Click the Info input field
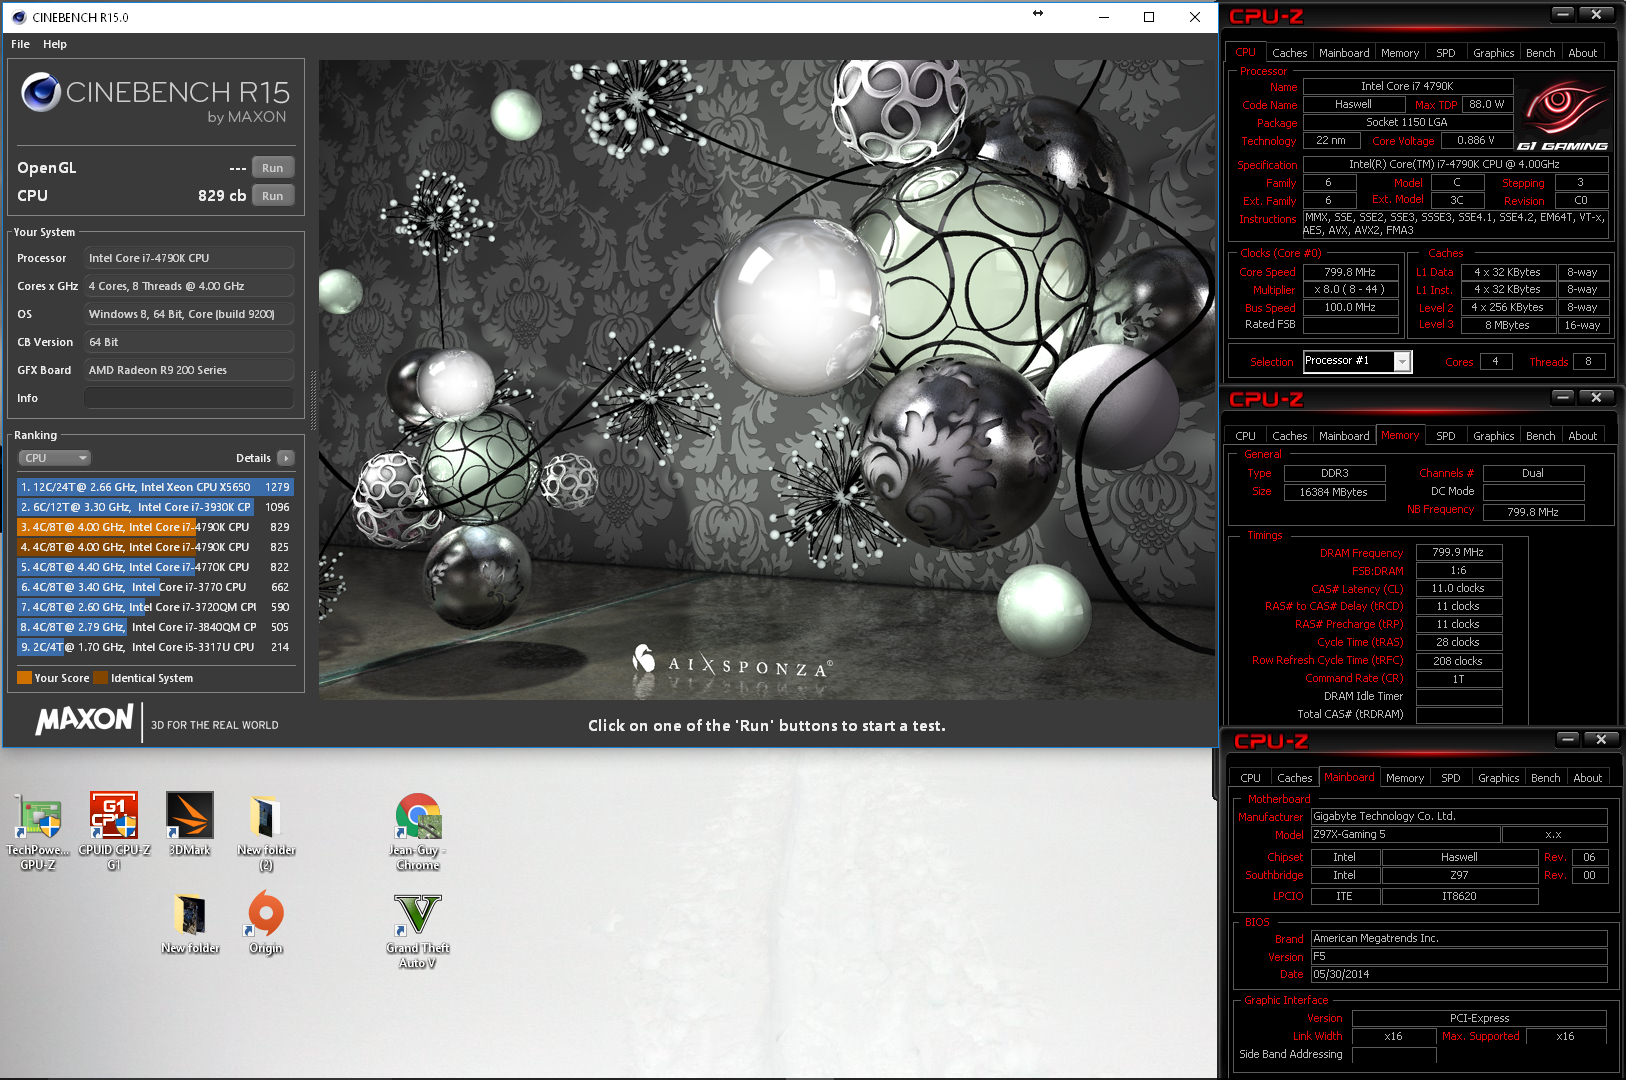The height and width of the screenshot is (1080, 1626). coord(189,398)
